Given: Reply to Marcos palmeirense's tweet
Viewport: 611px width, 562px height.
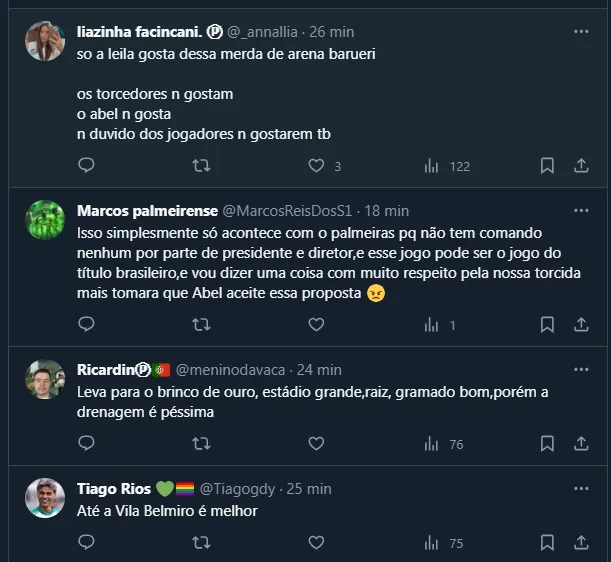Looking at the screenshot, I should coord(86,325).
